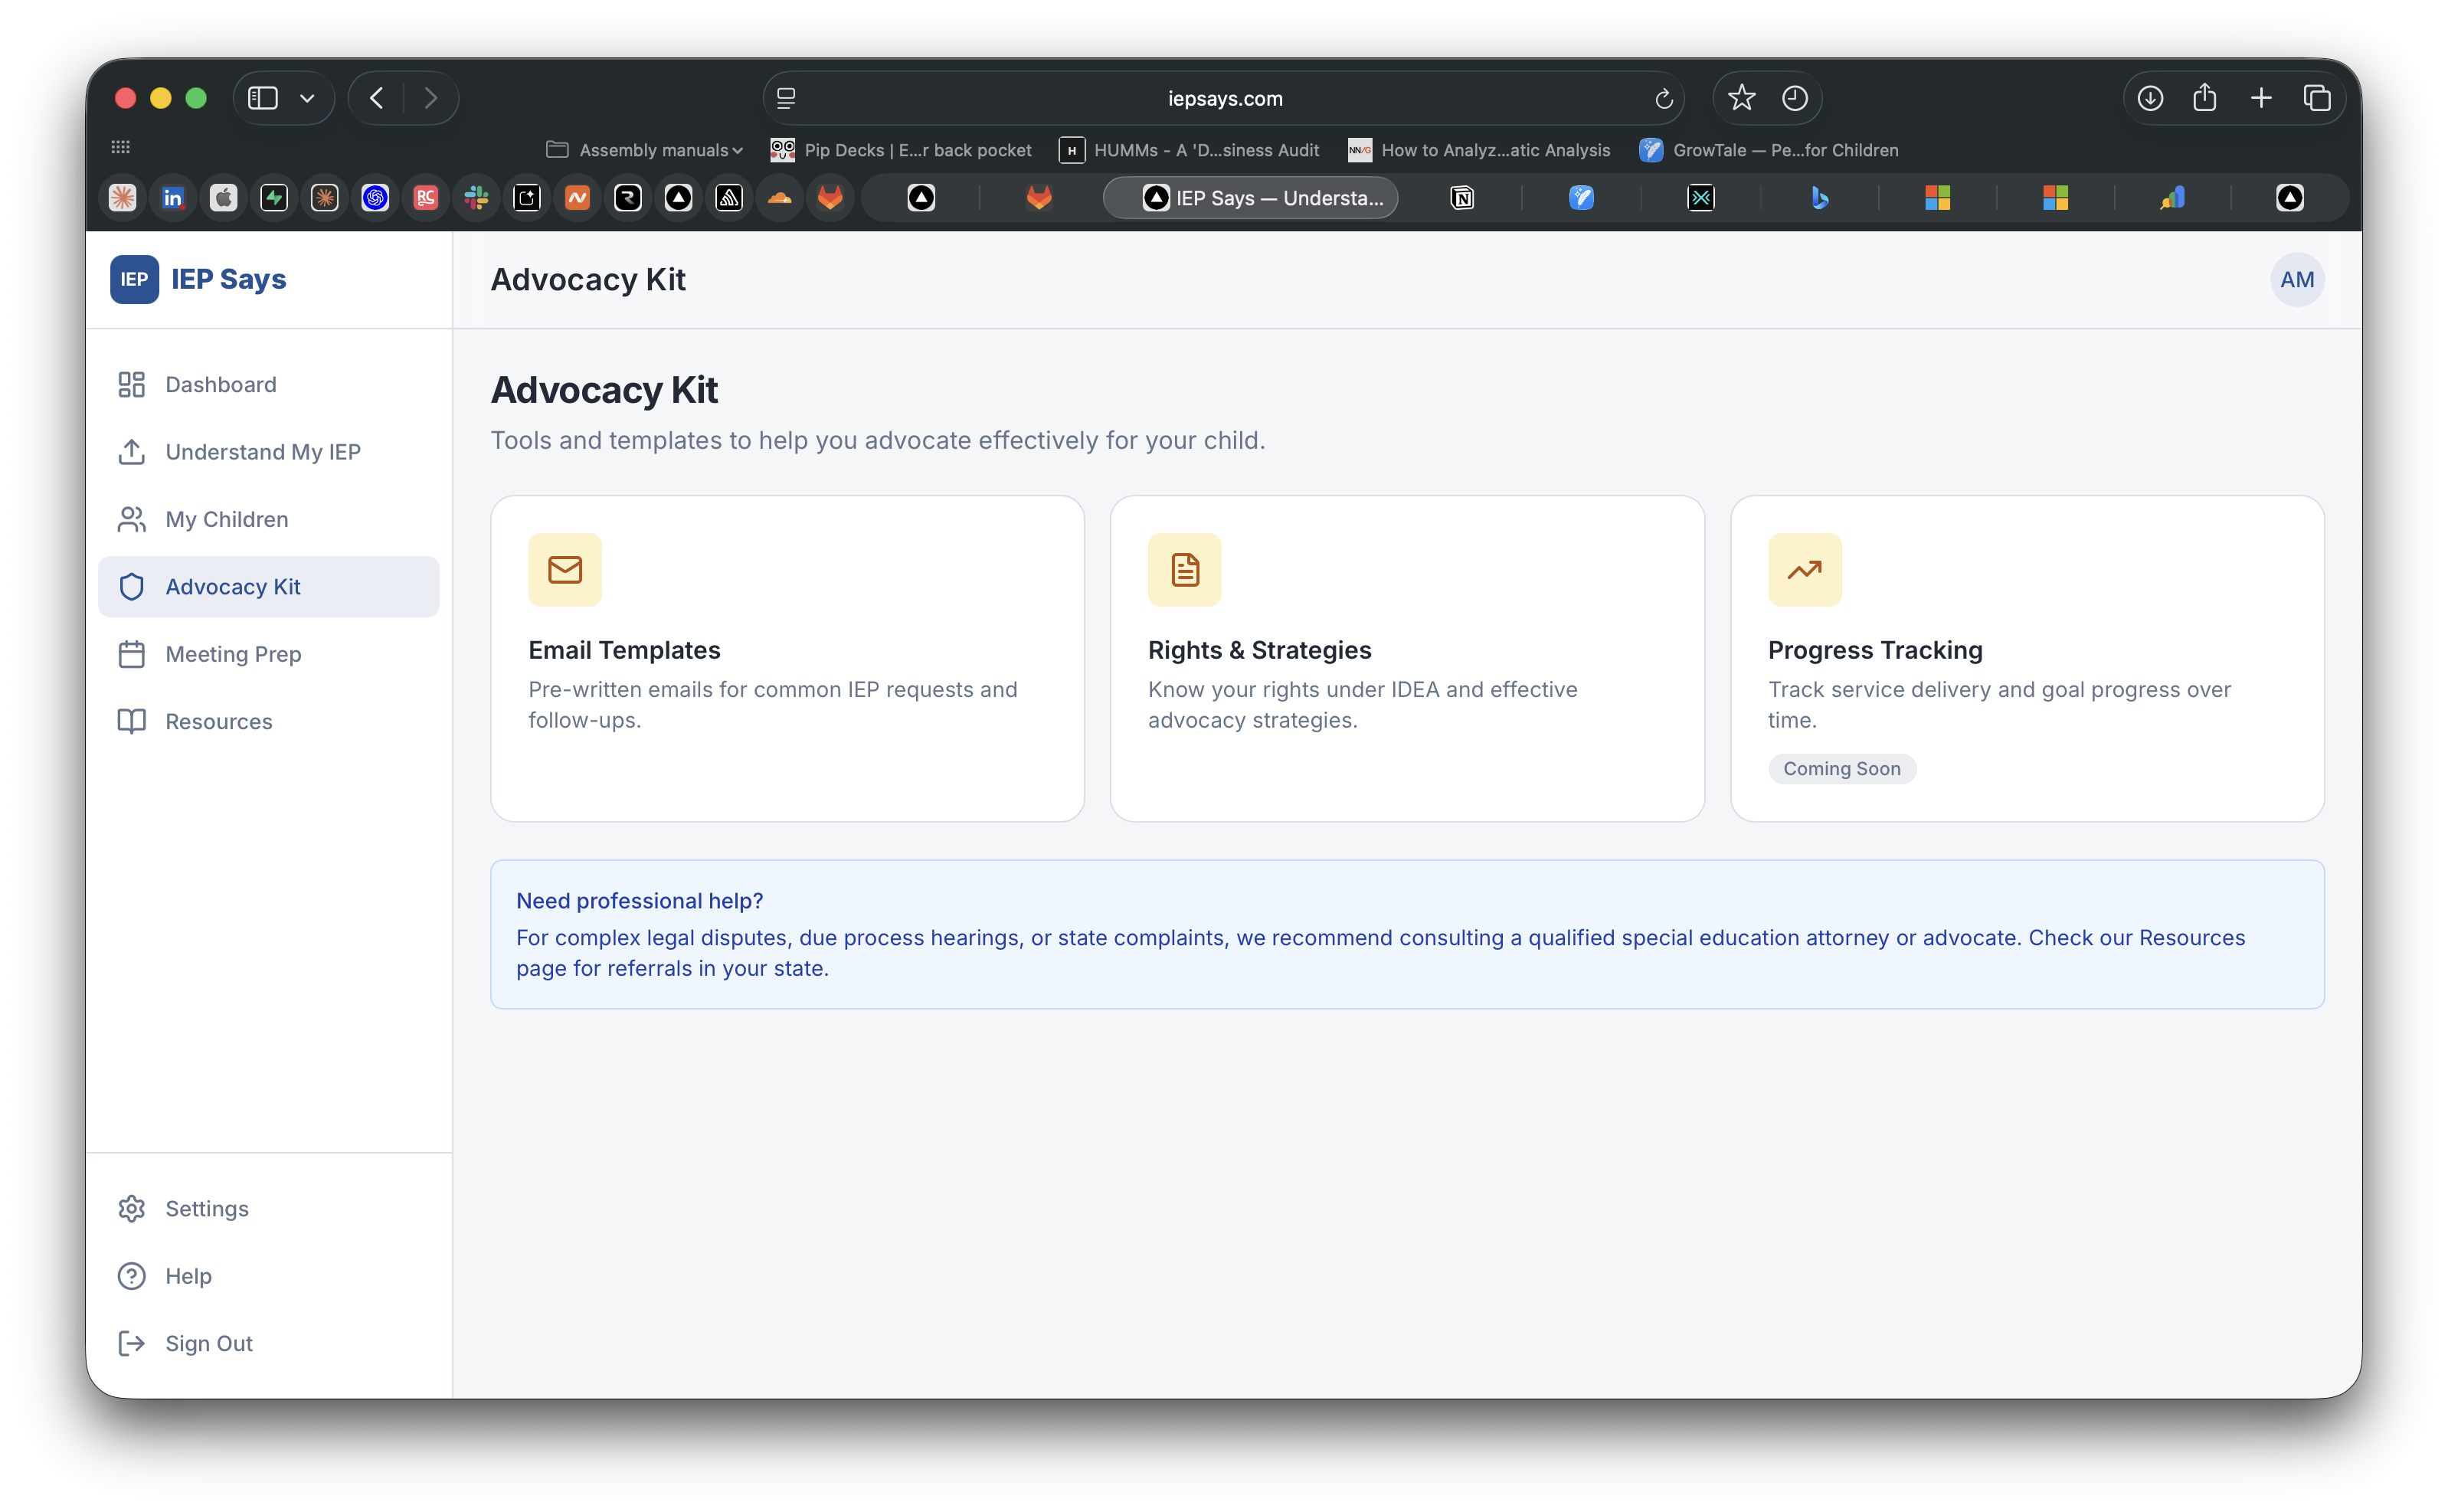This screenshot has width=2448, height=1512.
Task: Switch to the Notion browser tab
Action: [1461, 198]
